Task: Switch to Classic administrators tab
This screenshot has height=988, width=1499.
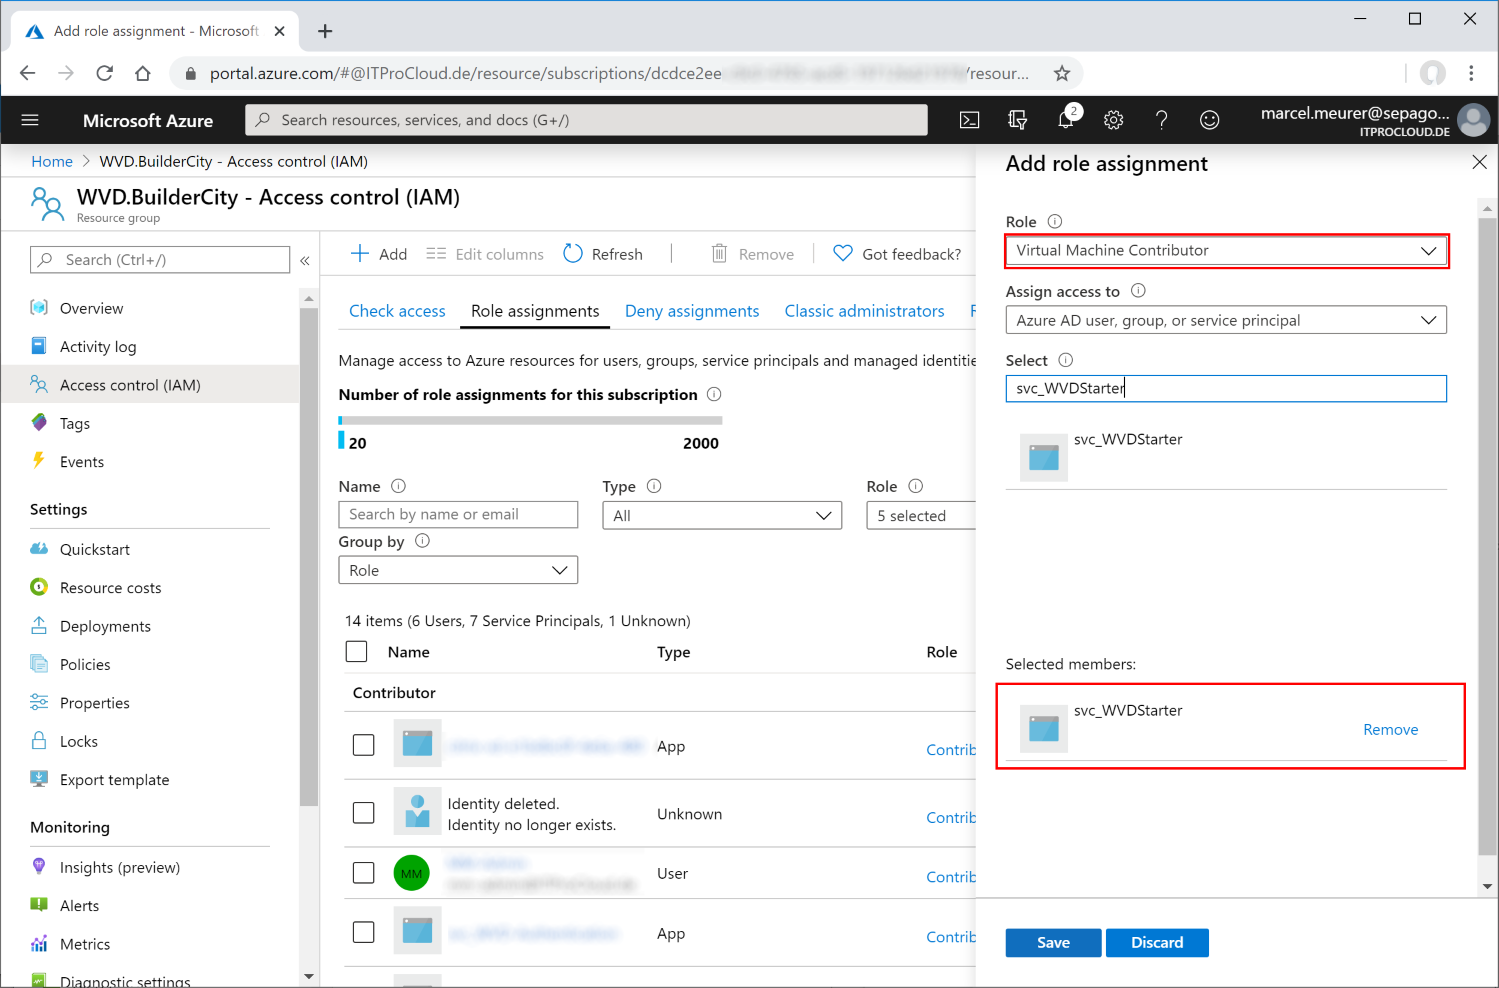Action: point(864,311)
